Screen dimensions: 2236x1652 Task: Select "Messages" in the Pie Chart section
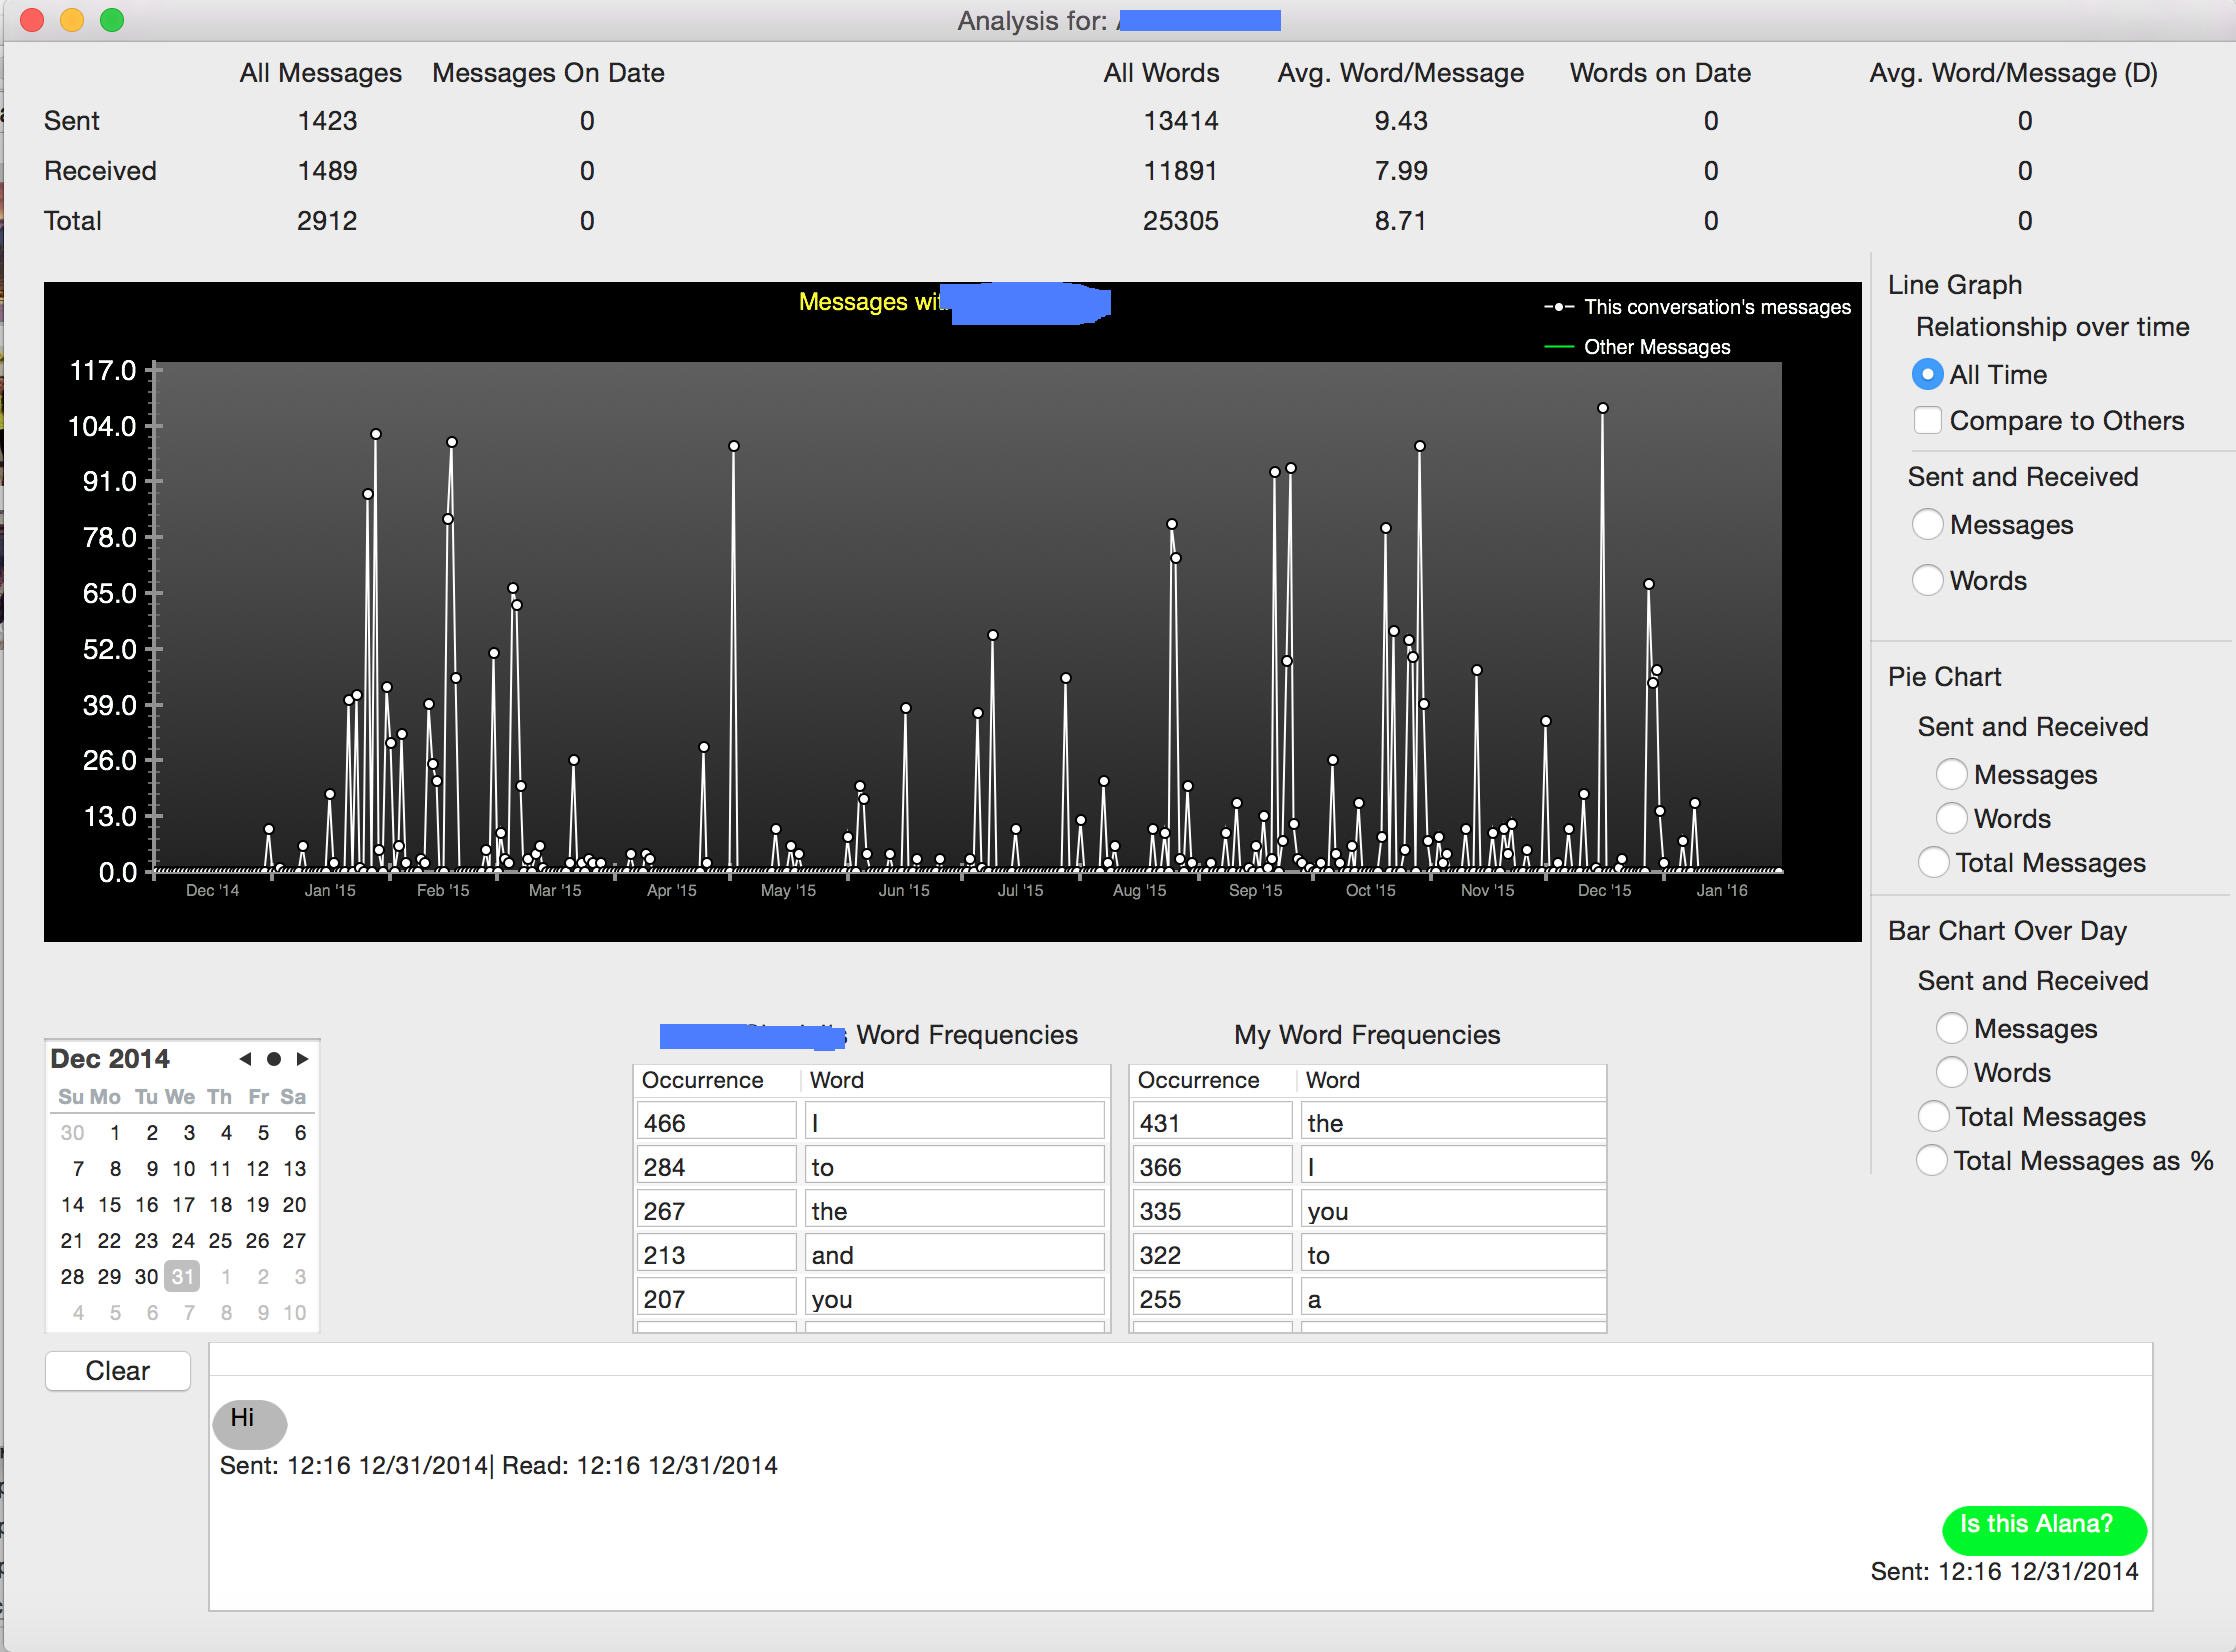tap(1952, 773)
